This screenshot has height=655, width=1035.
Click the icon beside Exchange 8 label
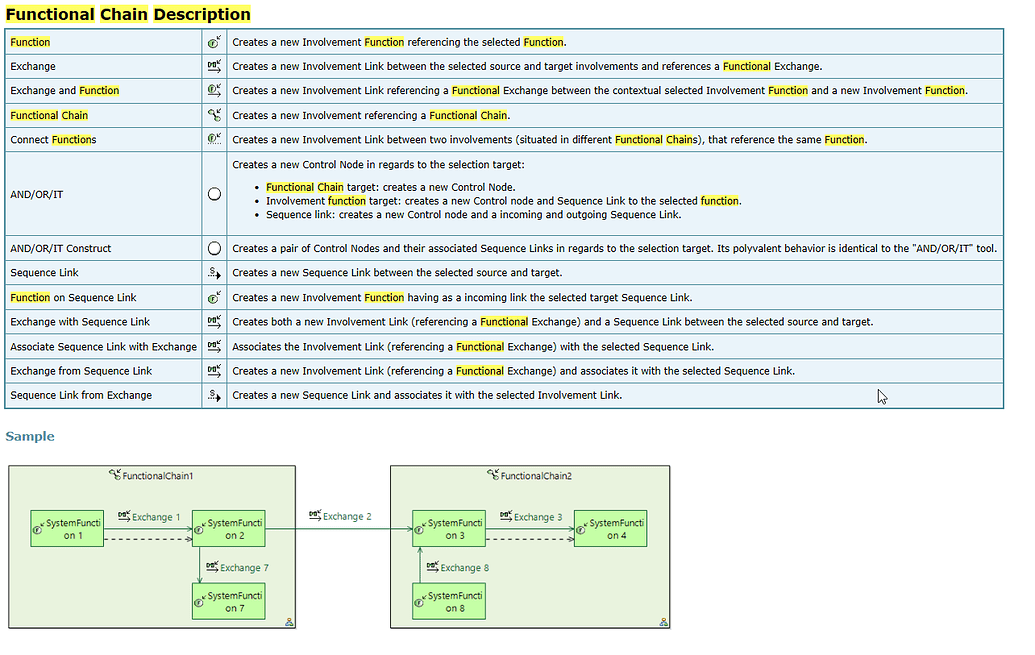432,567
